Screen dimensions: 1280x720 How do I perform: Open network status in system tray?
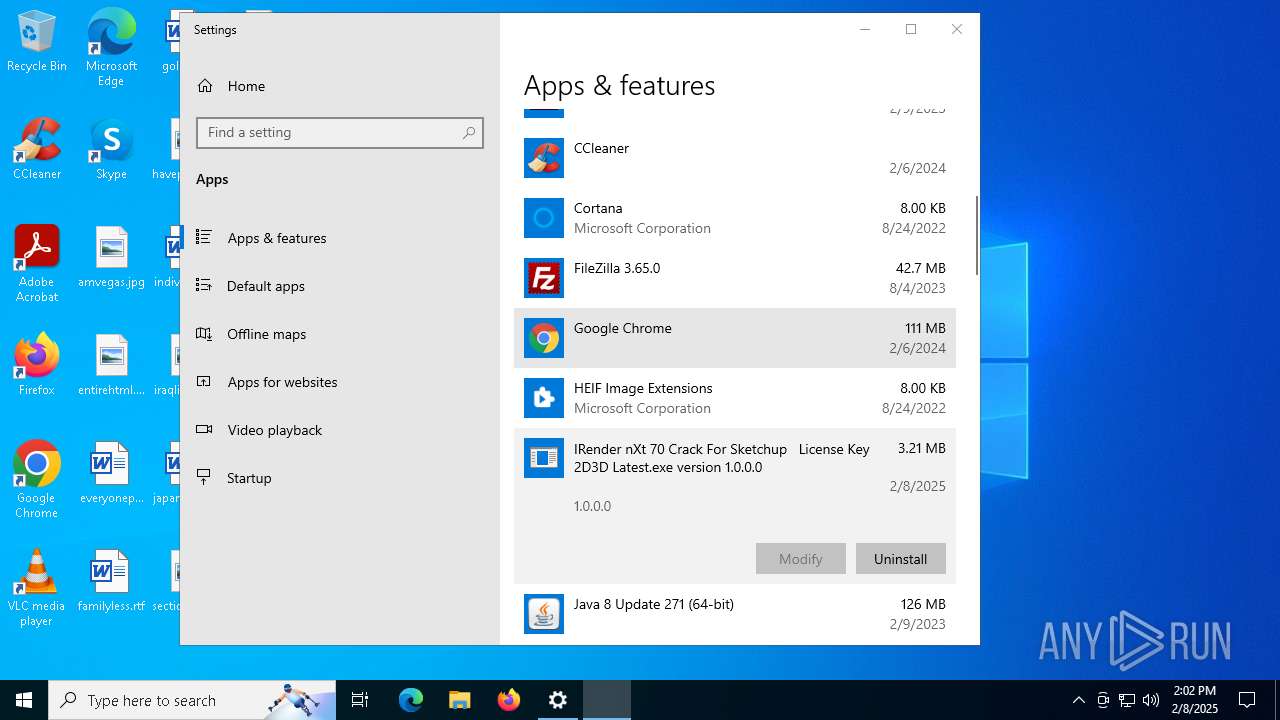click(1127, 700)
